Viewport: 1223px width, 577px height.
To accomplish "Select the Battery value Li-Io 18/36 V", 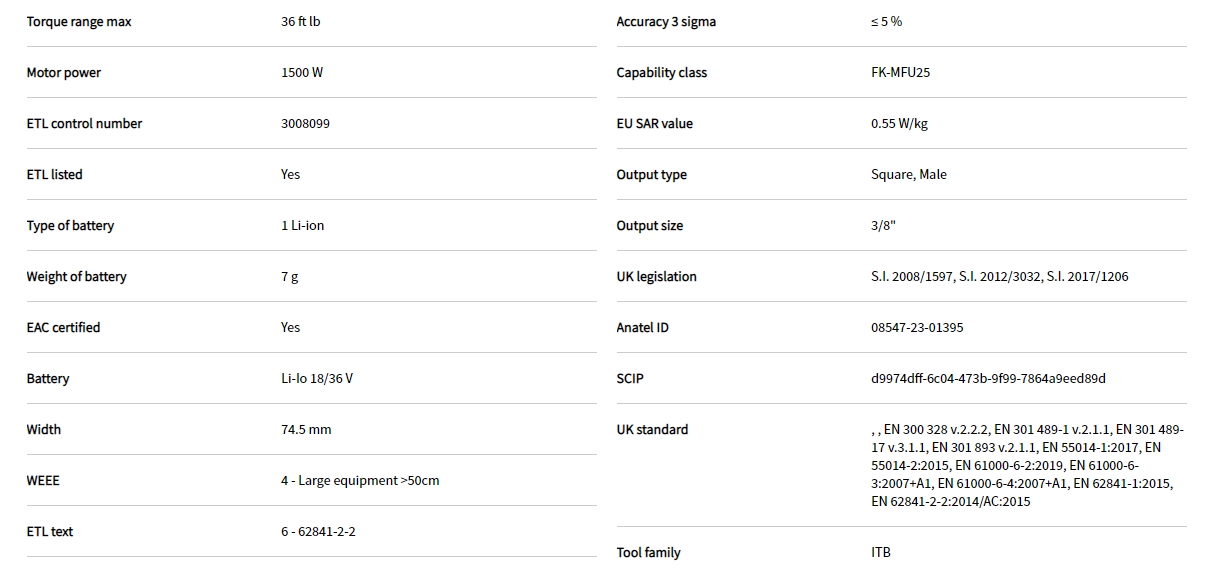I will (316, 379).
